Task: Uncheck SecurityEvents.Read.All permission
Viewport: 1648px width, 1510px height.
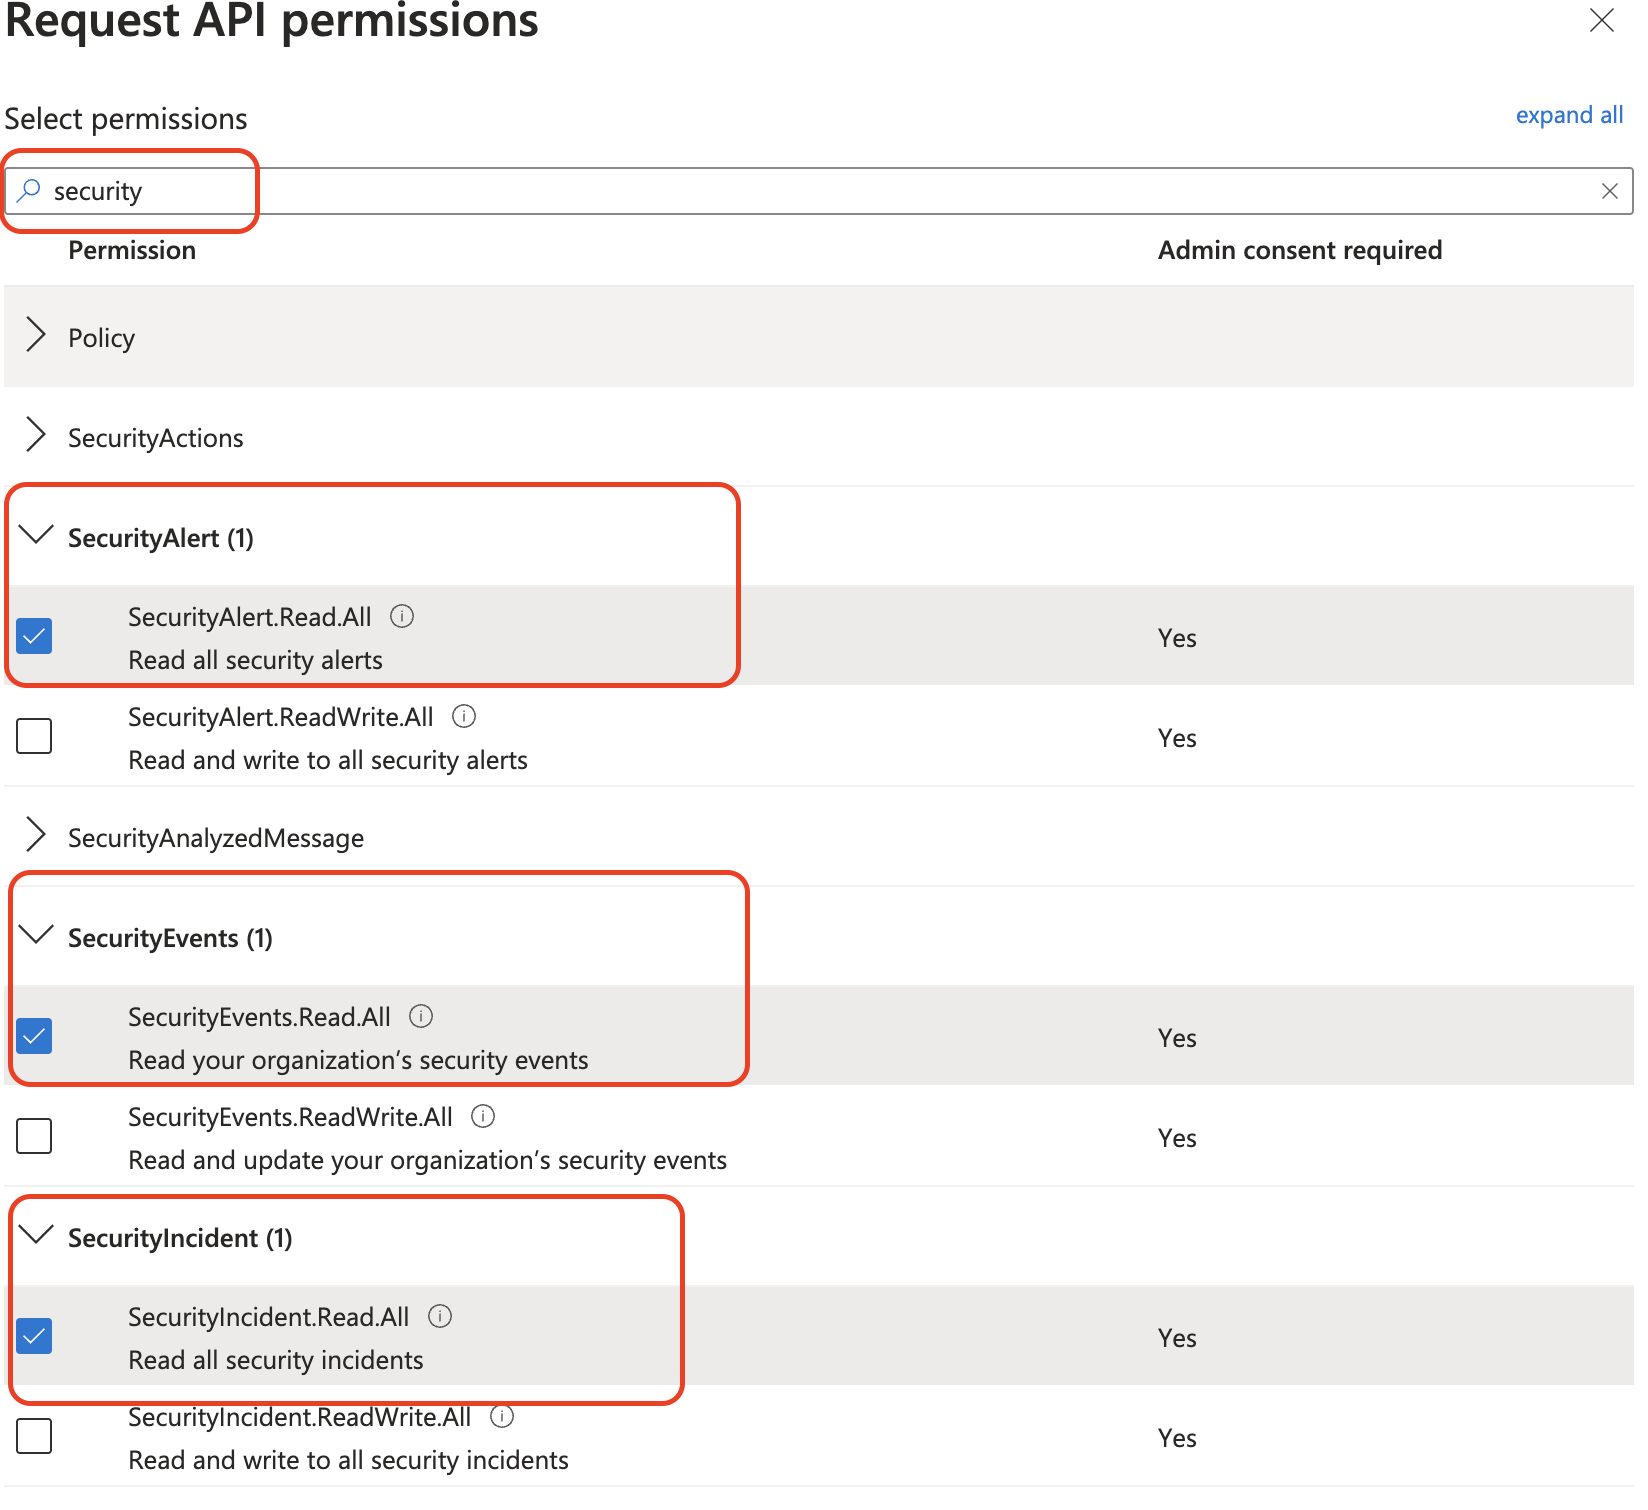Action: 35,1036
